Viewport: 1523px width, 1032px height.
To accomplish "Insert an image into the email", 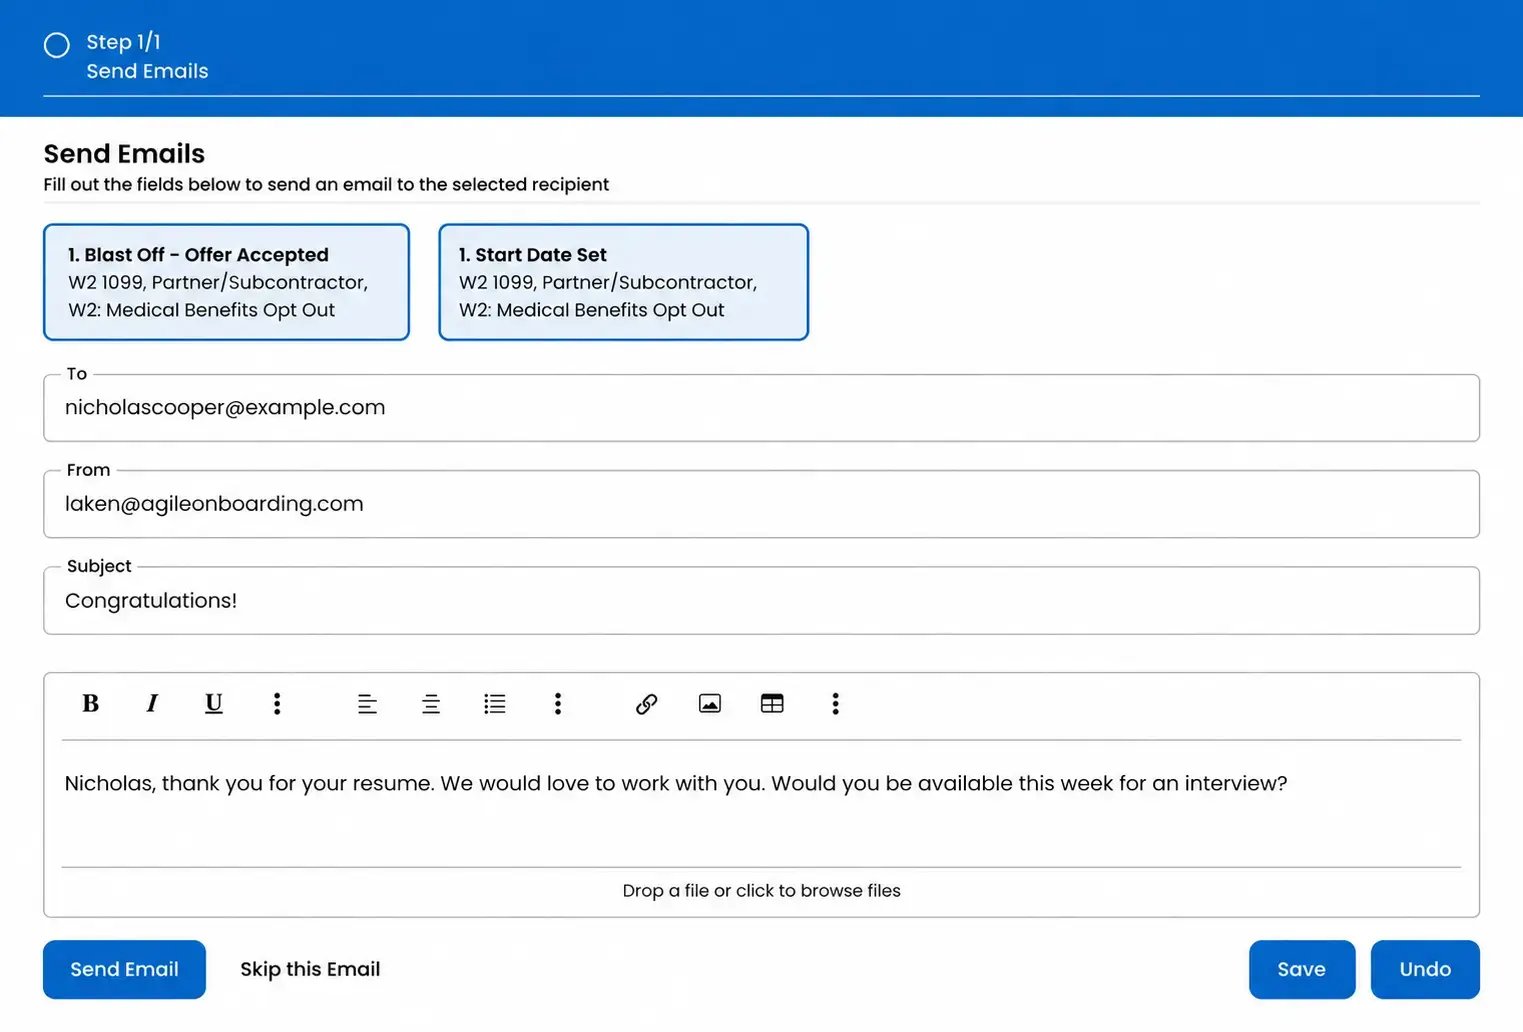I will click(710, 704).
